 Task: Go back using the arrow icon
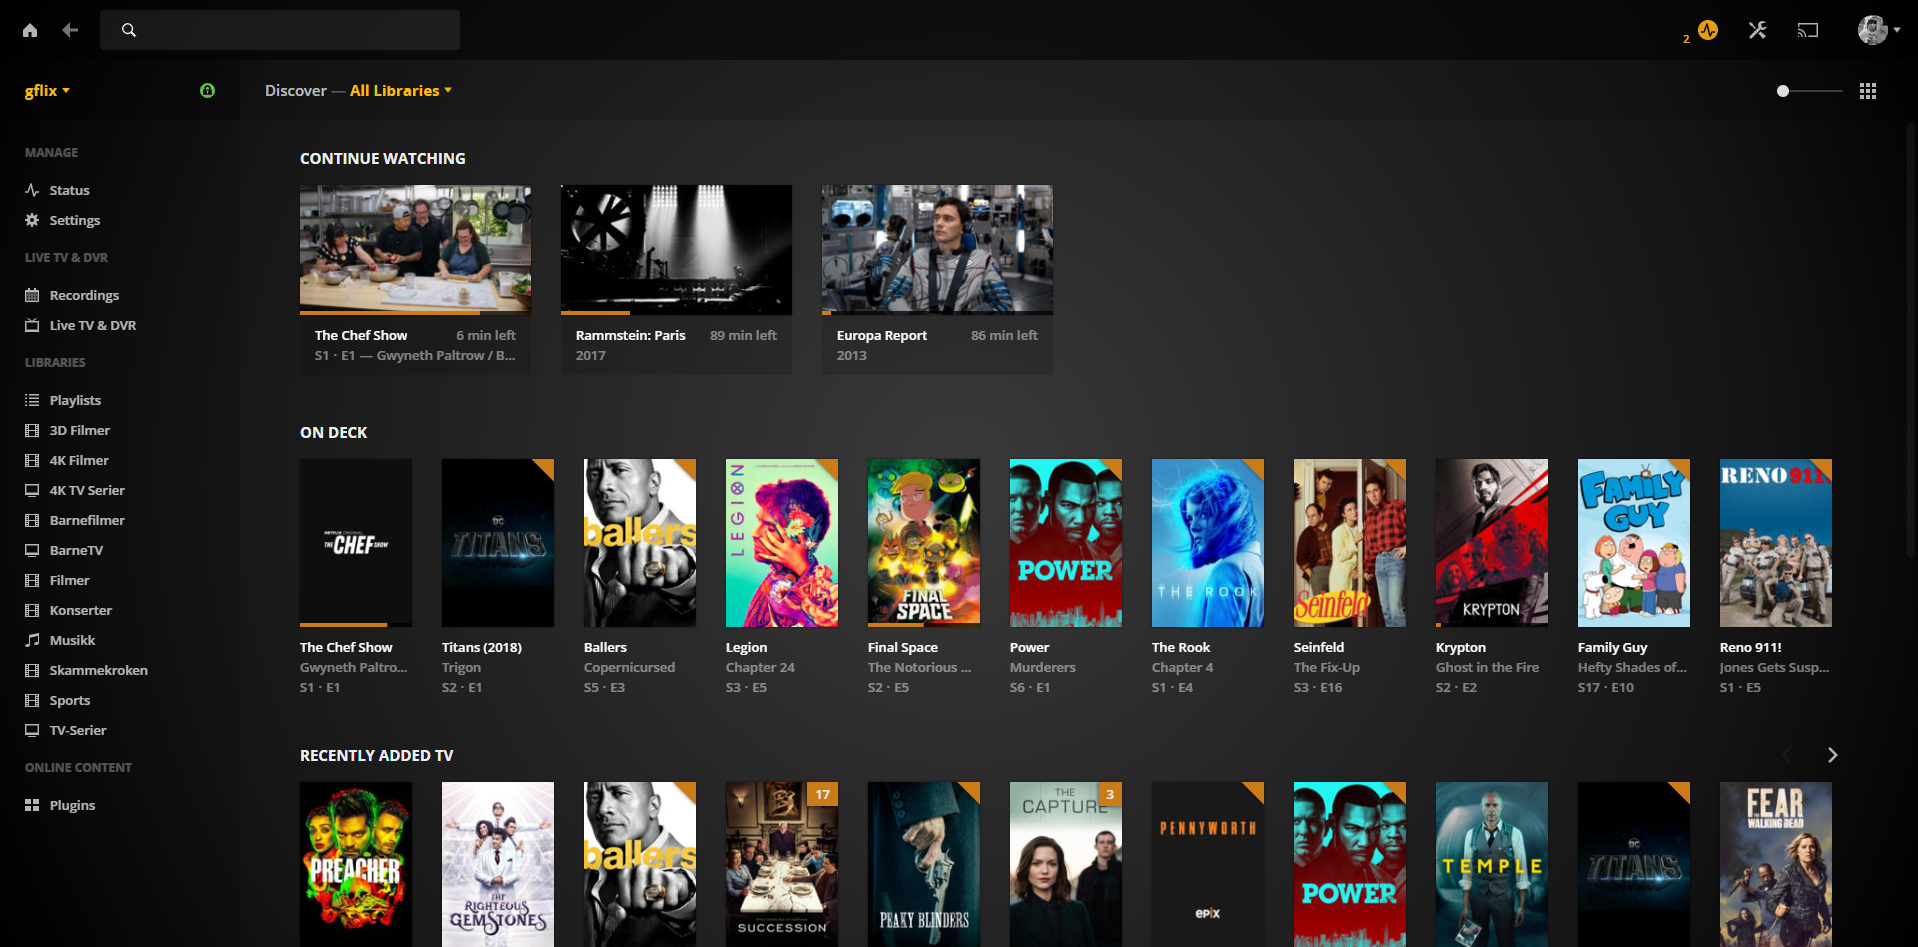pos(70,30)
